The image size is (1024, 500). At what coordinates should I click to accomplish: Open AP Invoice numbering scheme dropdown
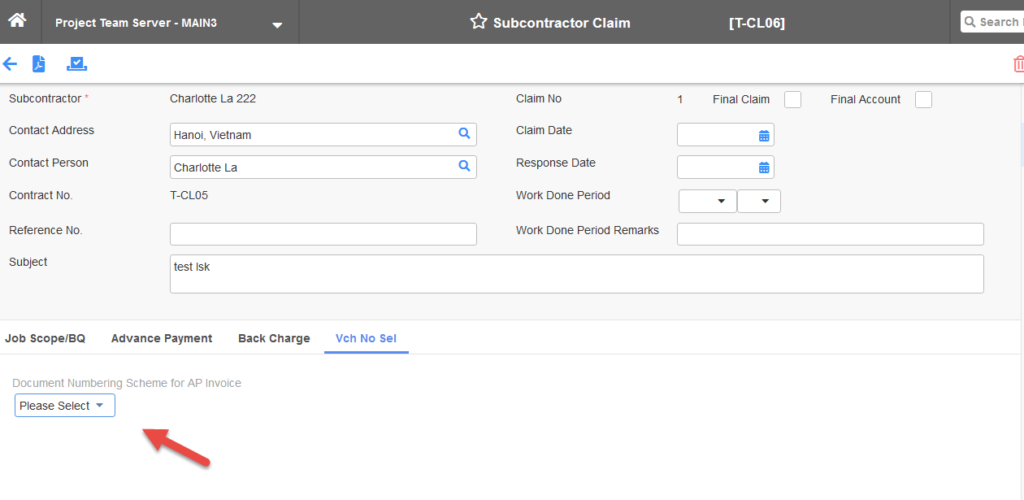[65, 405]
